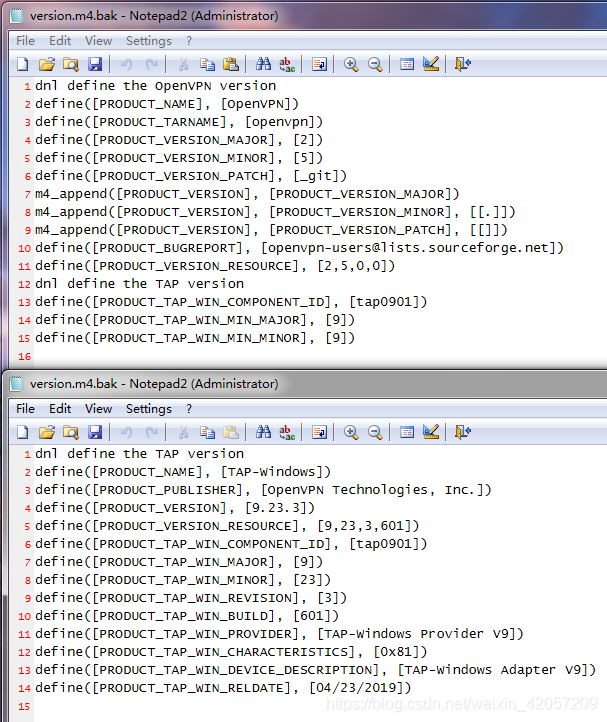Click the lower window title bar text
The image size is (607, 722).
(x=154, y=384)
